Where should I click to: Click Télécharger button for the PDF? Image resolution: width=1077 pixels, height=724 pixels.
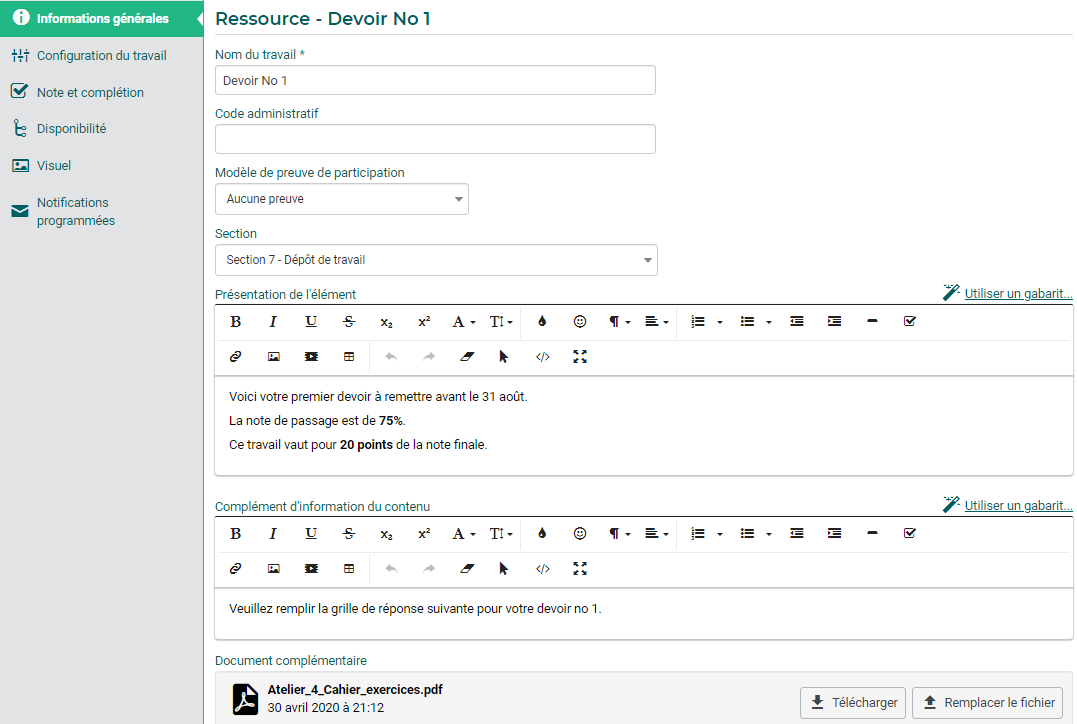pos(853,703)
